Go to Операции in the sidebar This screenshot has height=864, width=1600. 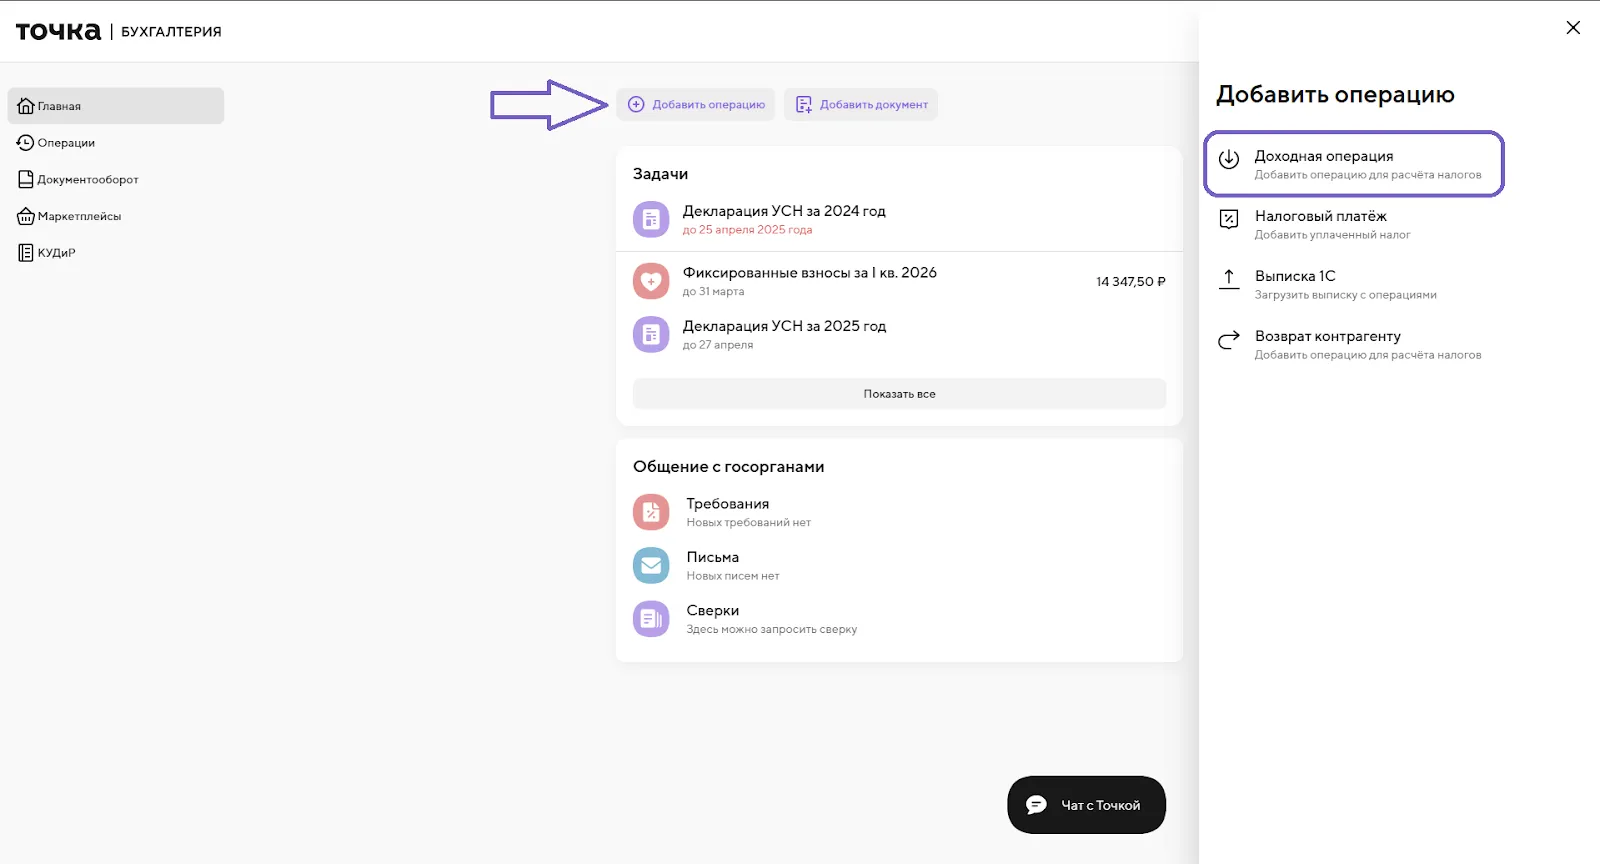(x=66, y=143)
